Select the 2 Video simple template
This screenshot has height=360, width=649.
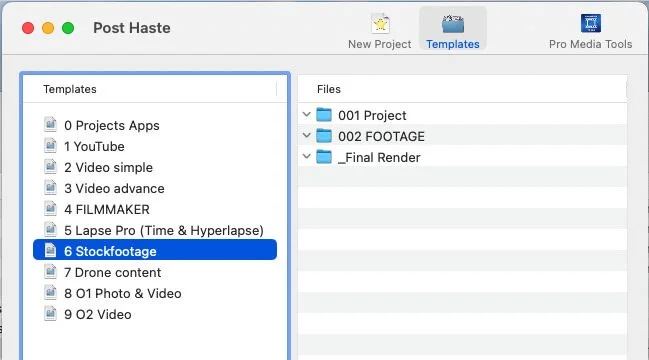(x=108, y=168)
